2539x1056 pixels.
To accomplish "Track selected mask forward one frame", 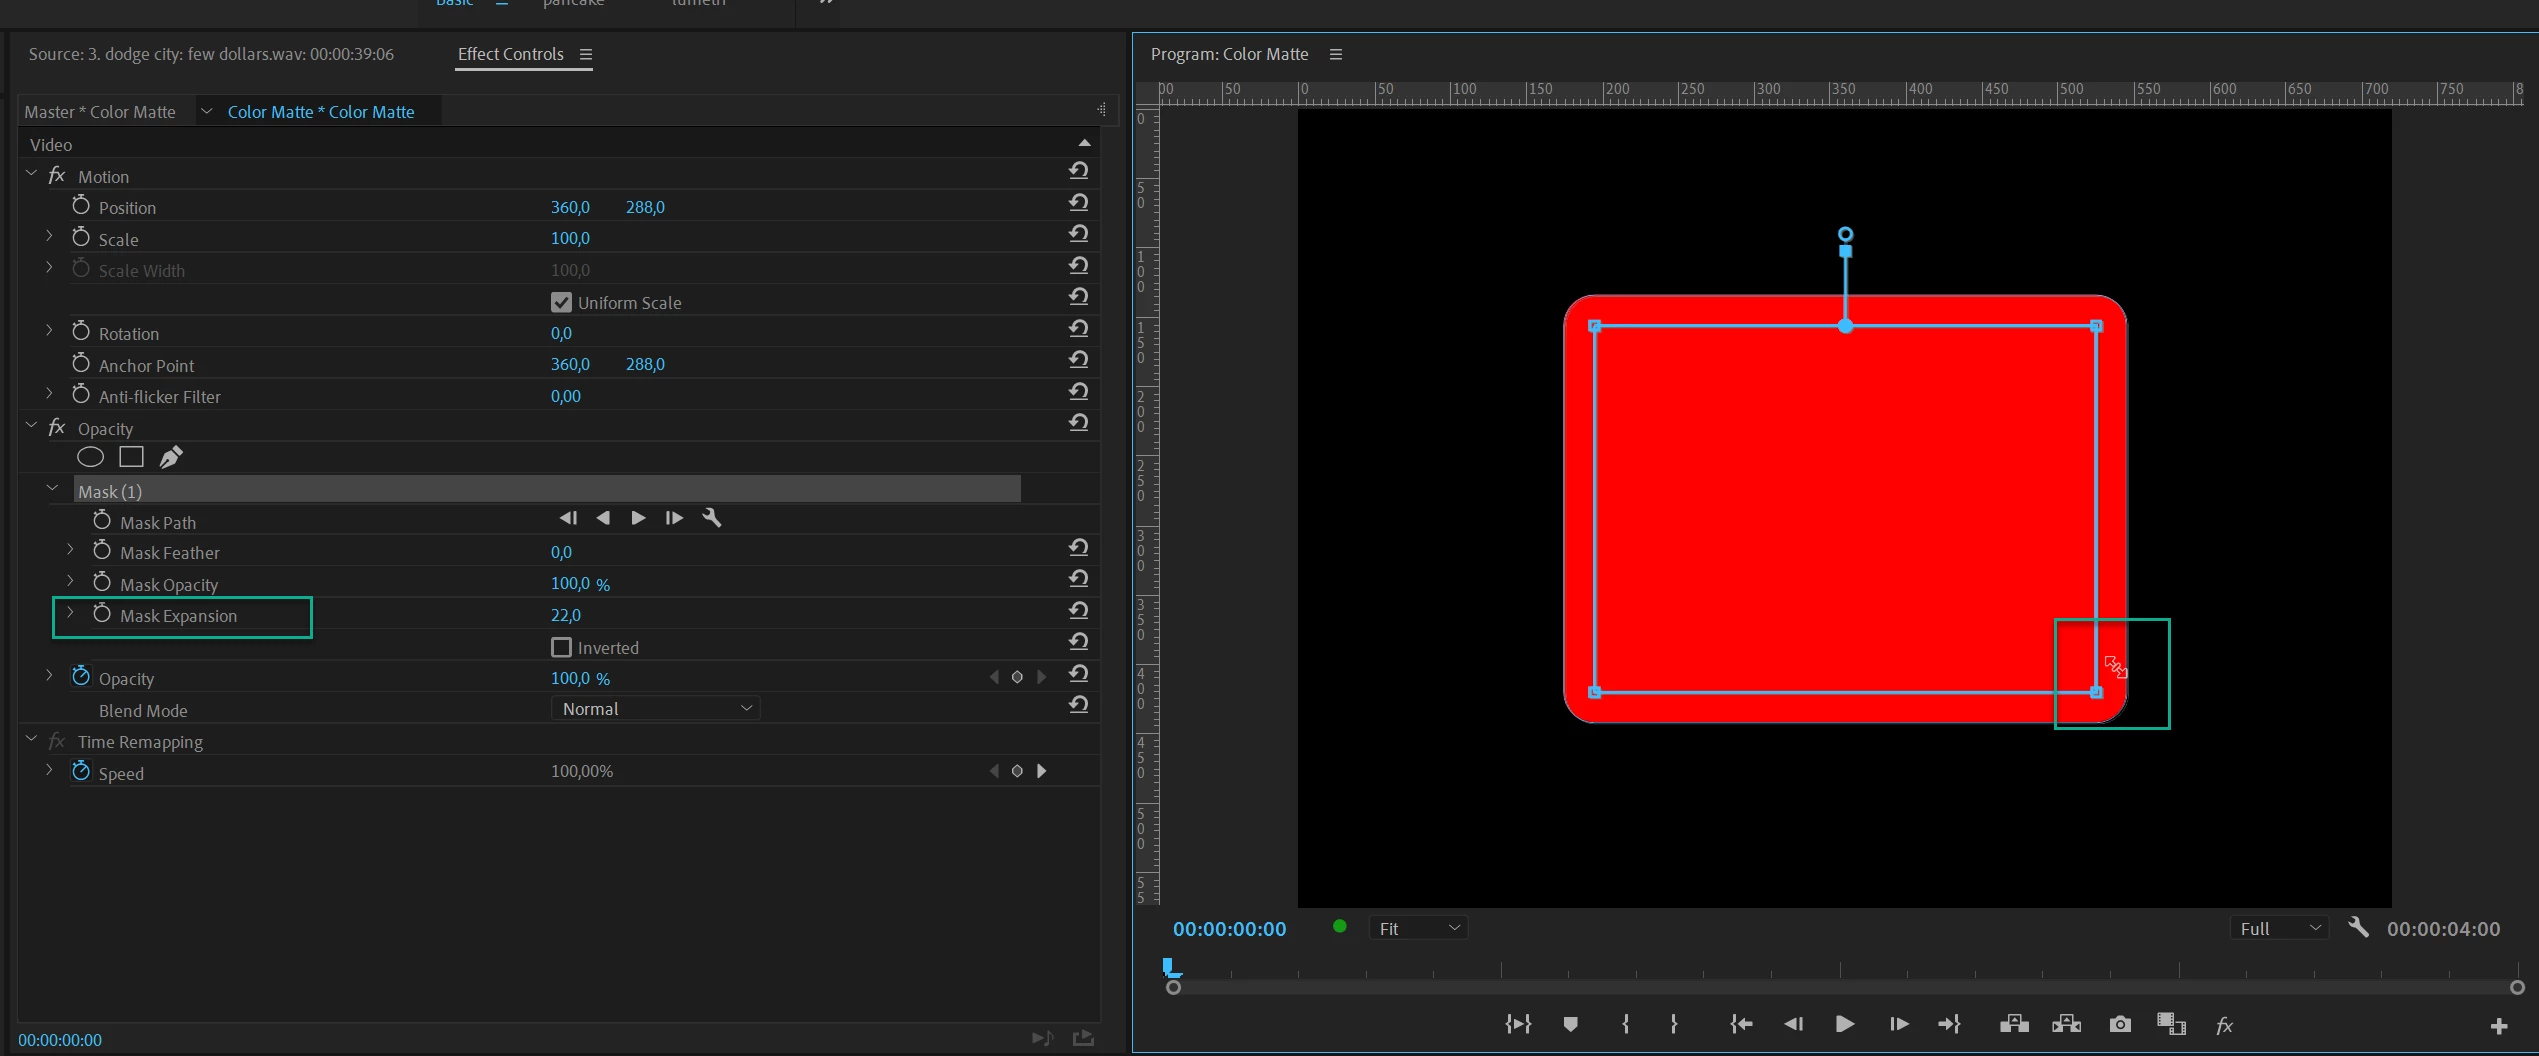I will tap(674, 518).
